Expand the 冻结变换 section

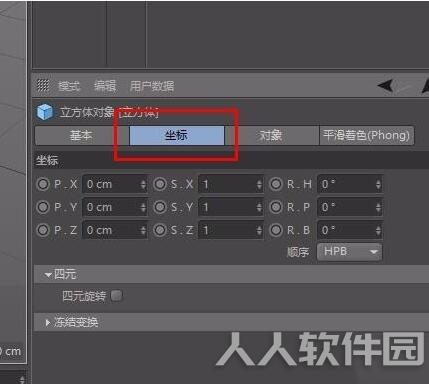pyautogui.click(x=48, y=322)
